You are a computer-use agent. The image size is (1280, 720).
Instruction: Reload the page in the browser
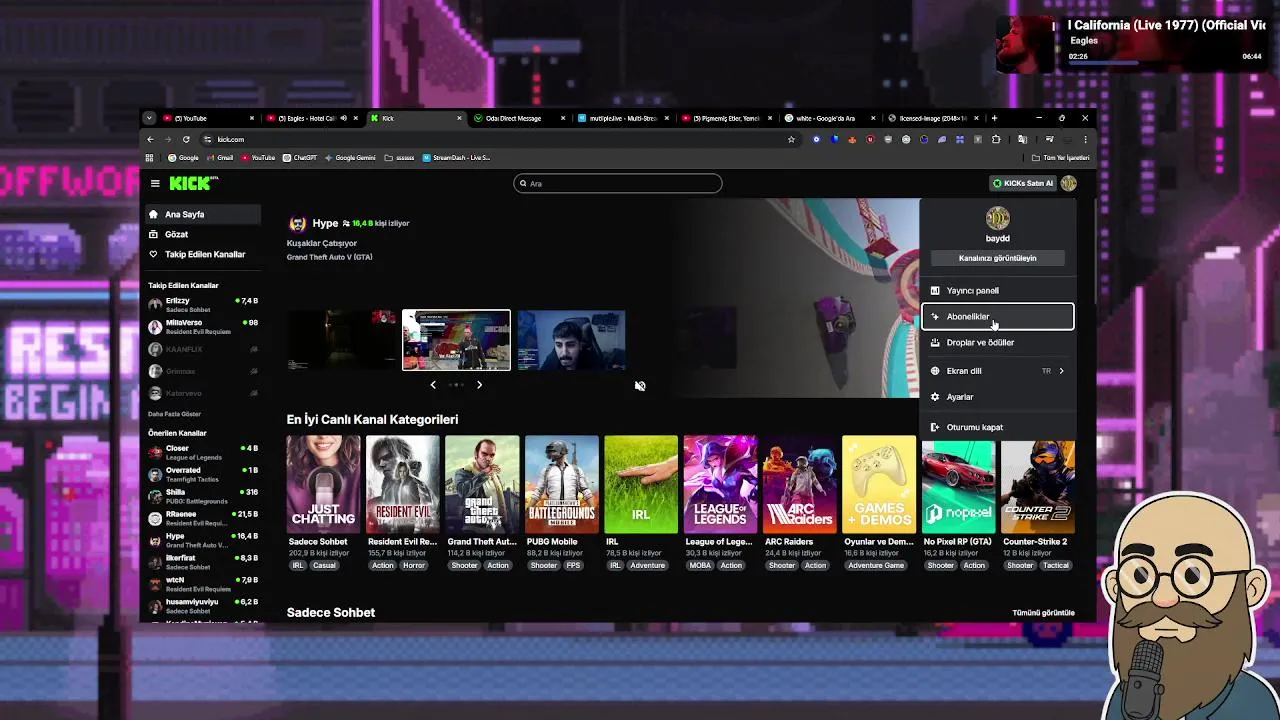(186, 139)
